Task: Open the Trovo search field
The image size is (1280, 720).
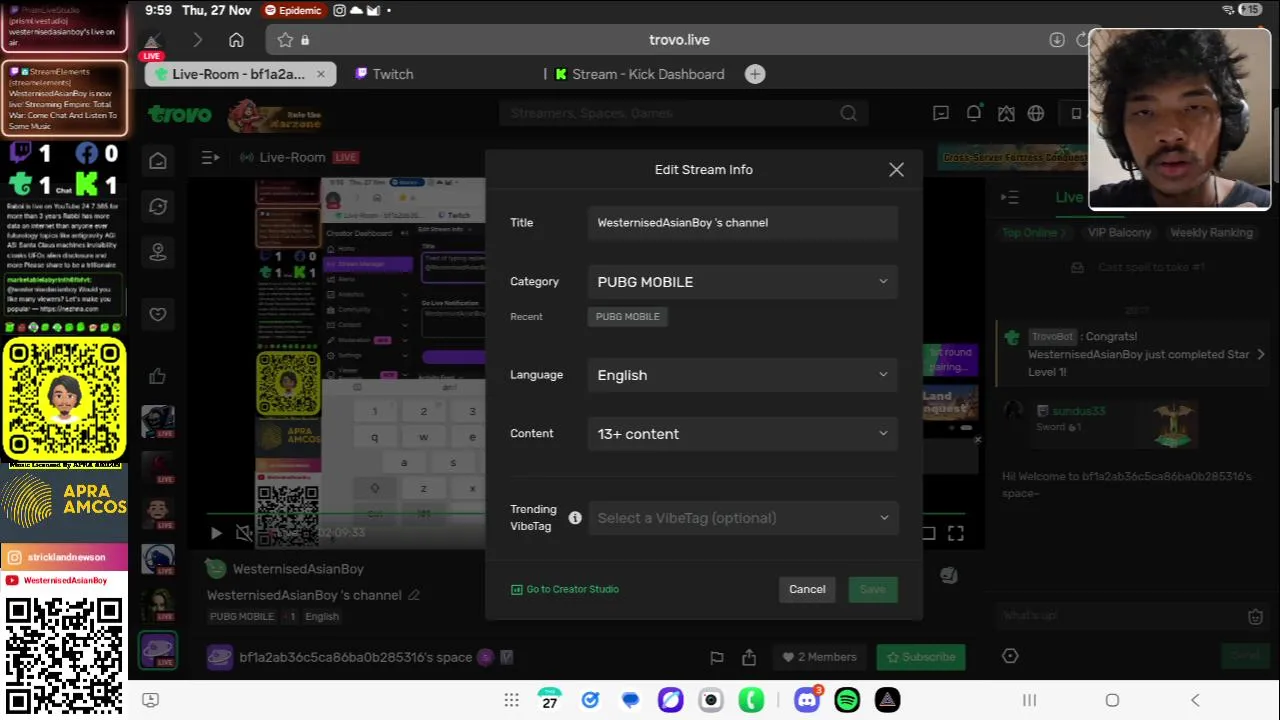Action: click(682, 114)
